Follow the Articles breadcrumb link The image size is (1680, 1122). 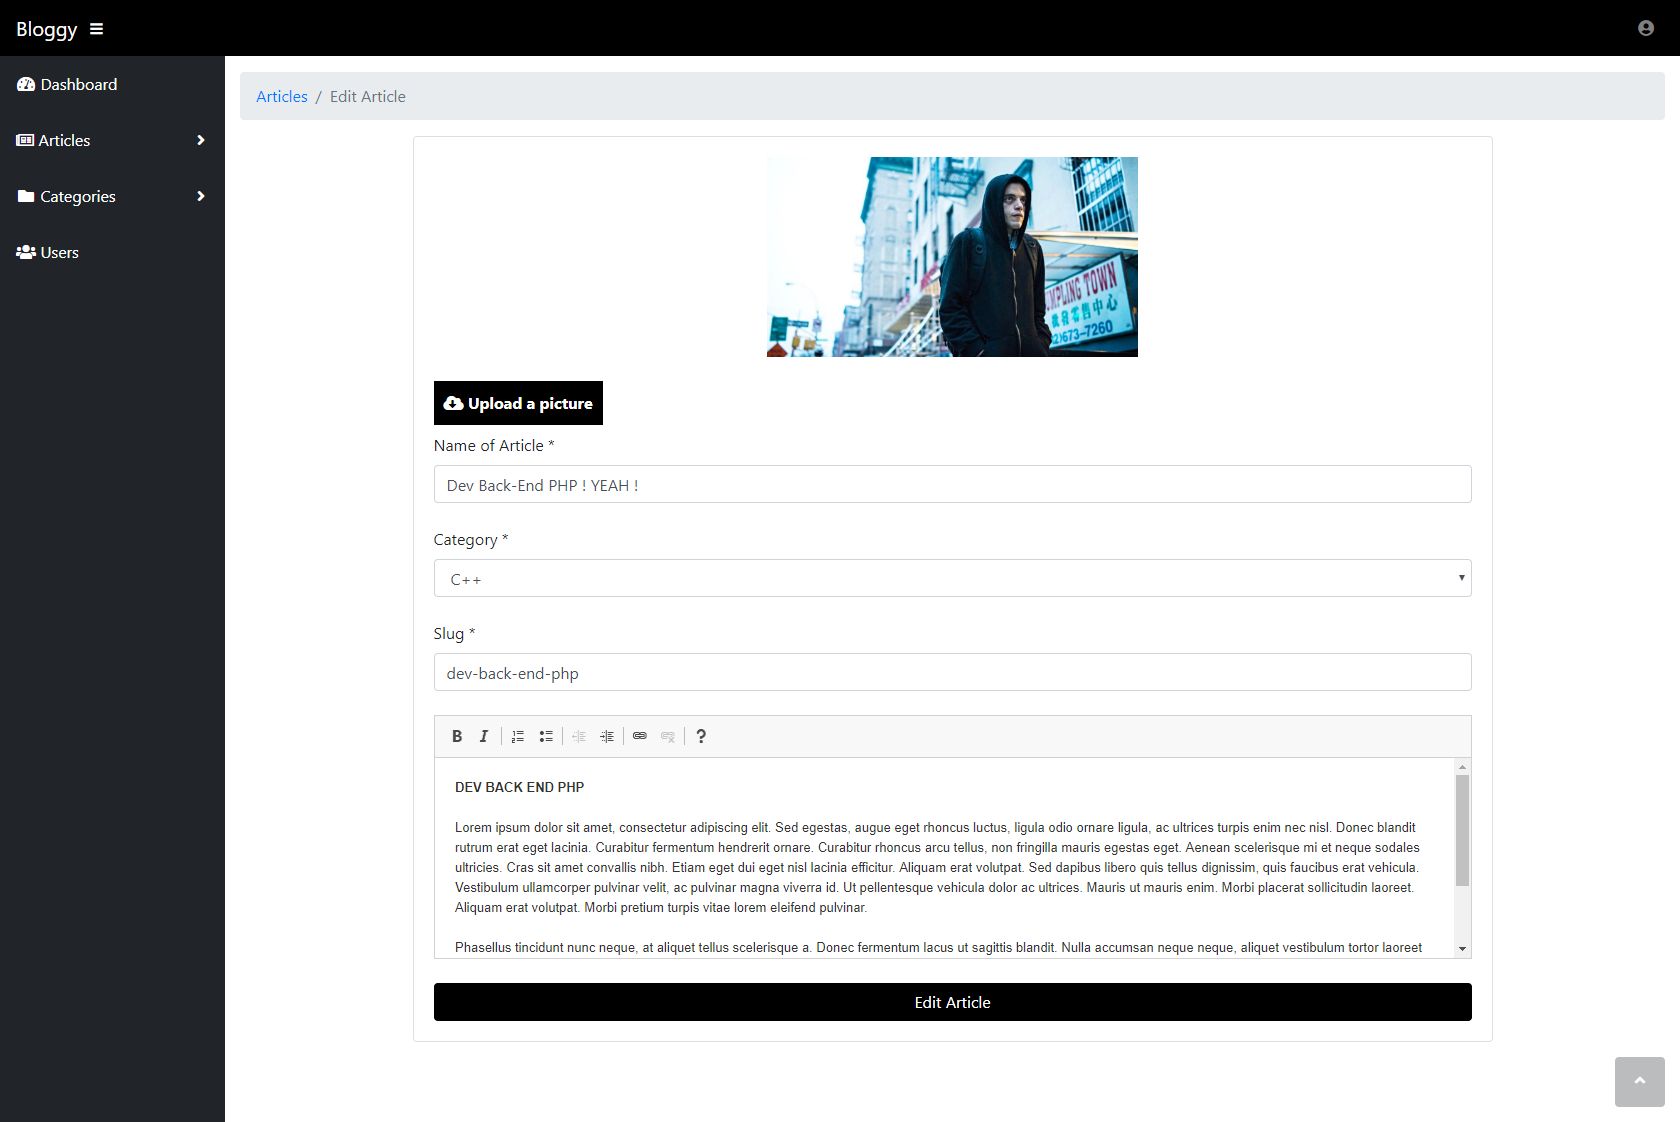(x=282, y=96)
